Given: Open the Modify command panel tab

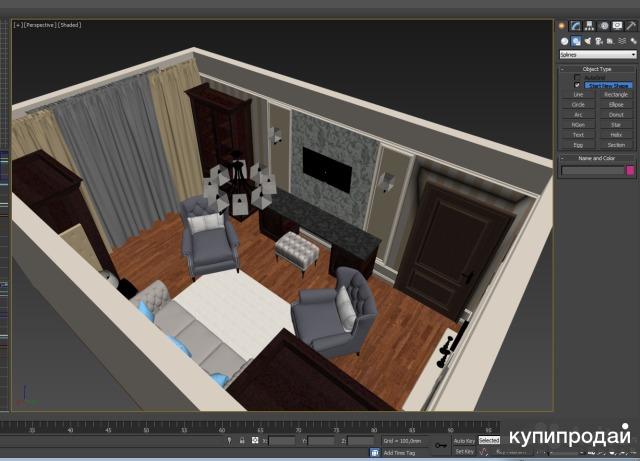Looking at the screenshot, I should coord(576,25).
